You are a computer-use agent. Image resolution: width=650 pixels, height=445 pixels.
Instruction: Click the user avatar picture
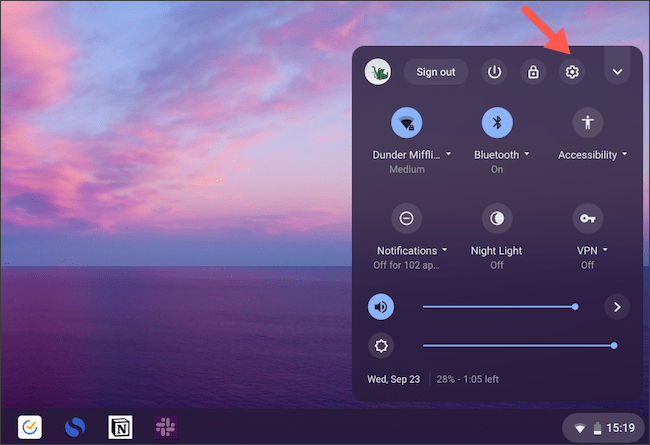[378, 72]
